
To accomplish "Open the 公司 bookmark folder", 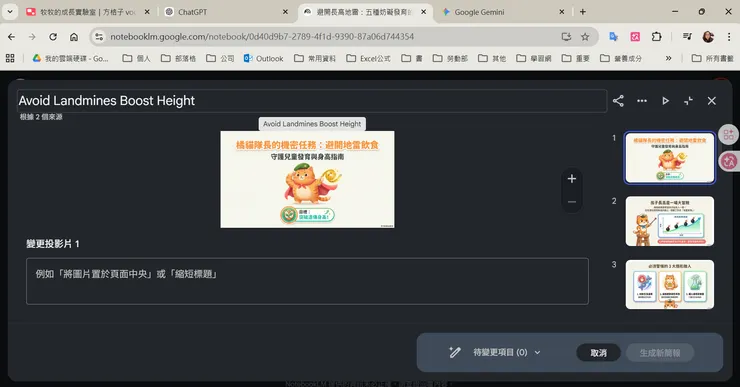I will click(x=220, y=58).
